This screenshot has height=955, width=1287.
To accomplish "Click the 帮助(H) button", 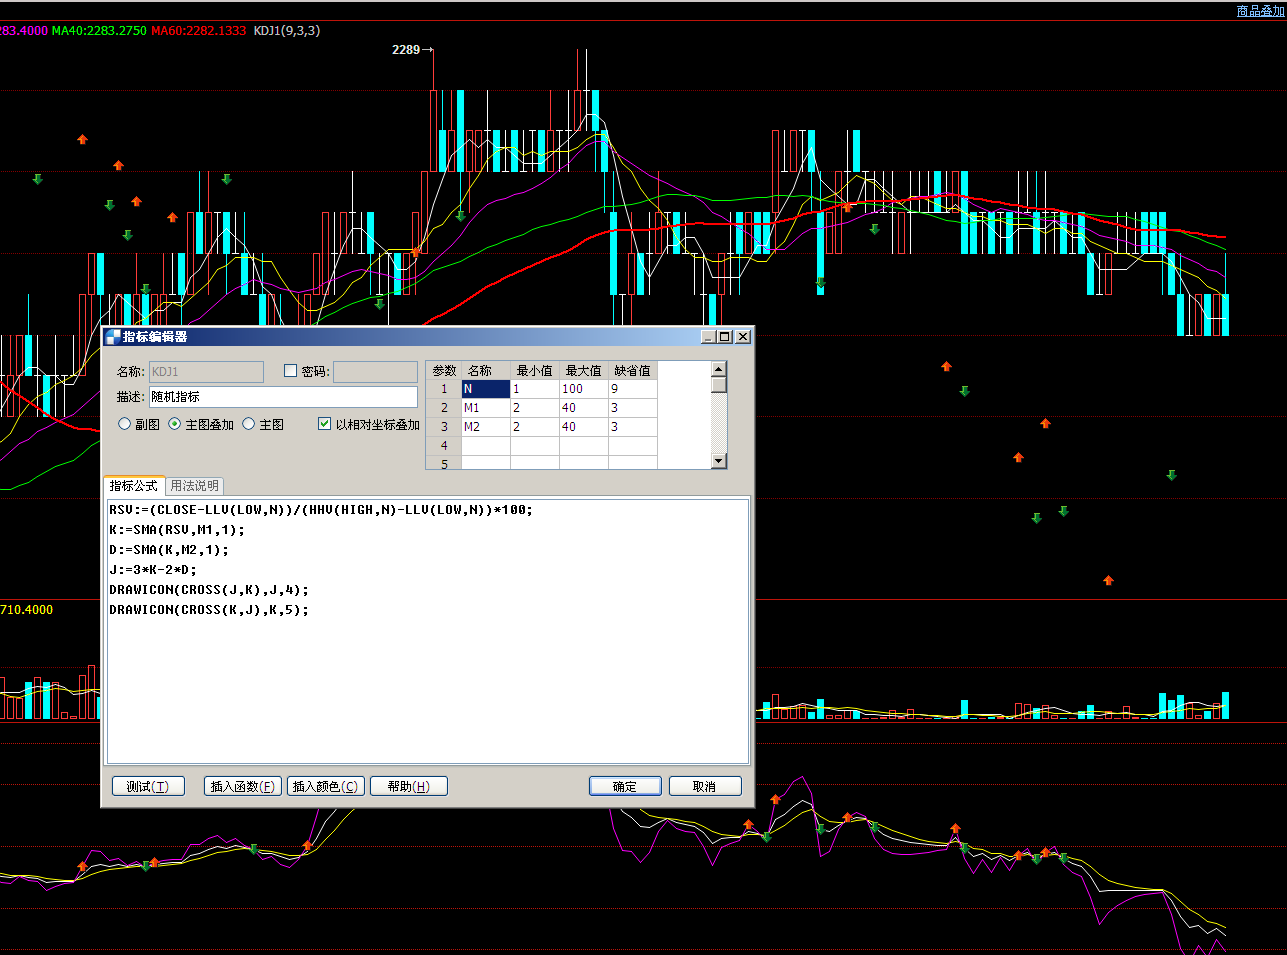I will [x=408, y=787].
